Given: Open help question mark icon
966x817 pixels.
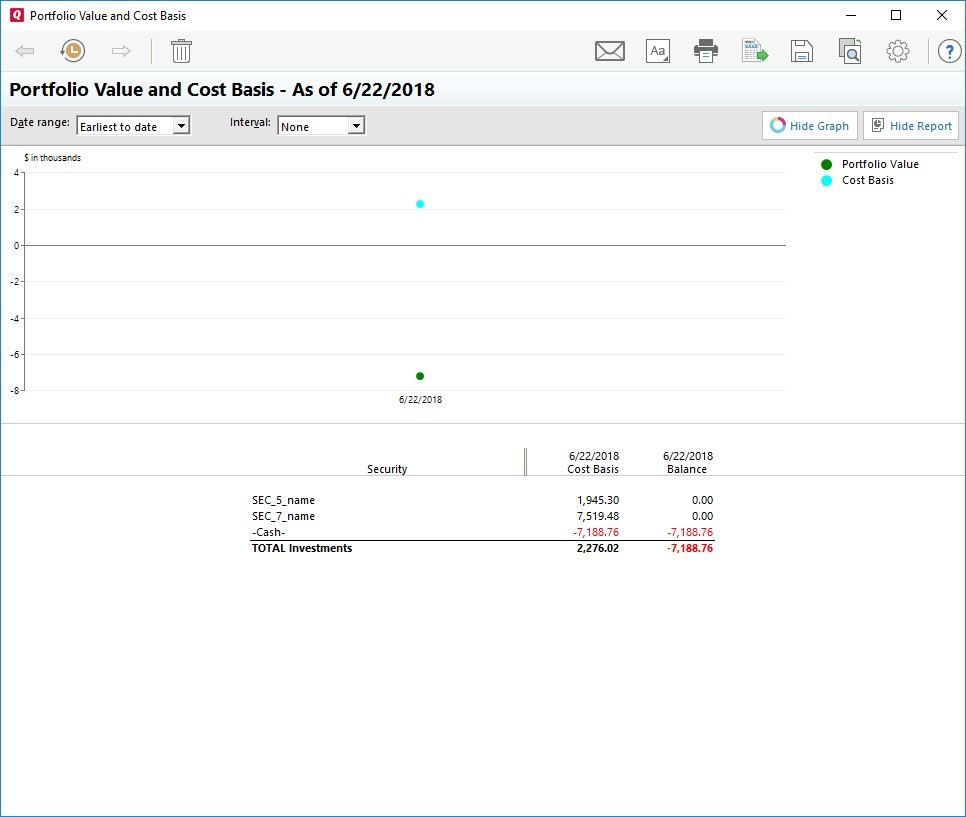Looking at the screenshot, I should click(x=948, y=51).
